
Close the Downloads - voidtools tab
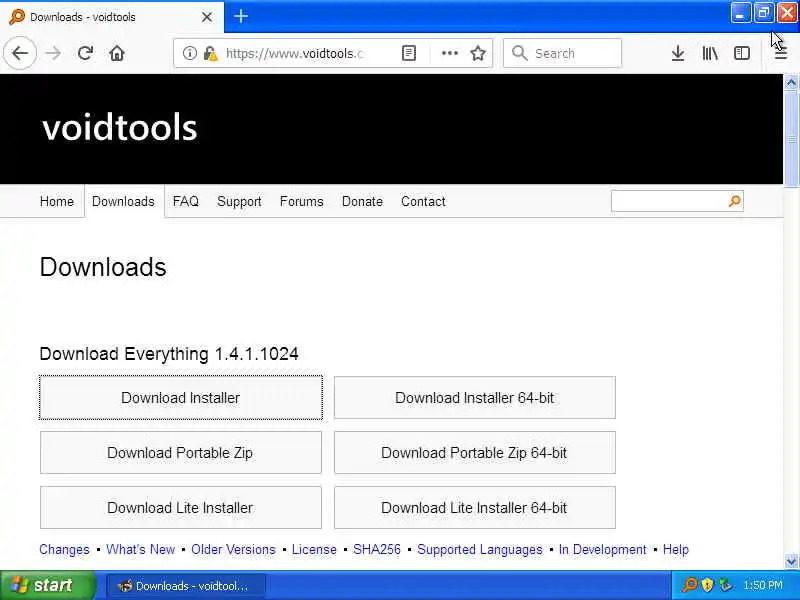click(207, 17)
